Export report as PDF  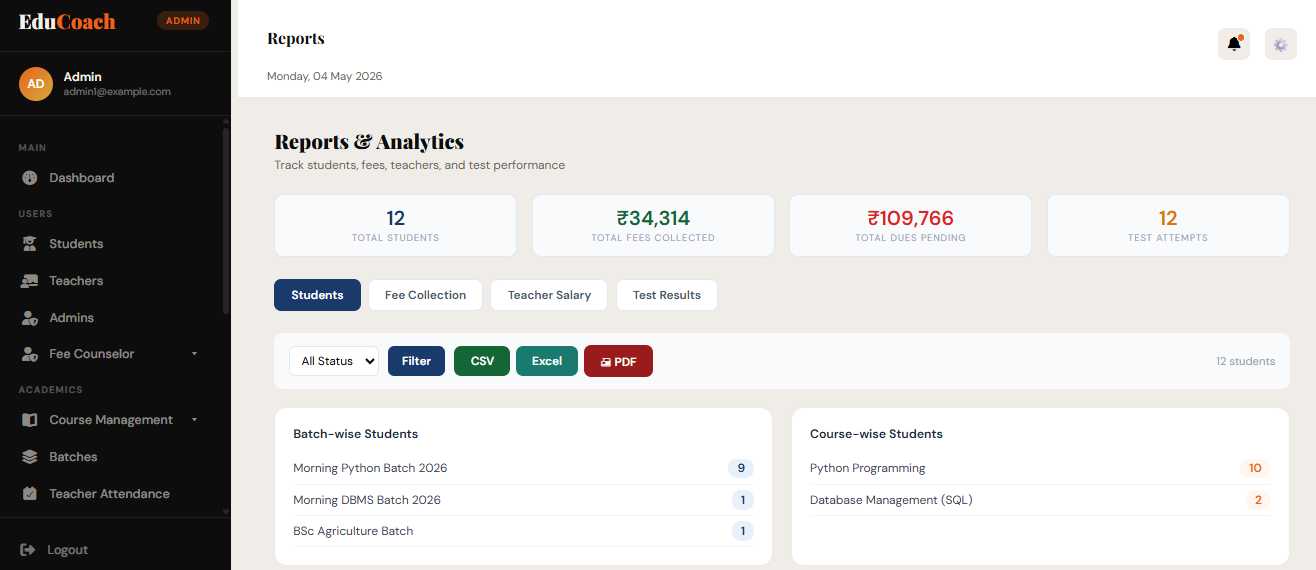(618, 361)
